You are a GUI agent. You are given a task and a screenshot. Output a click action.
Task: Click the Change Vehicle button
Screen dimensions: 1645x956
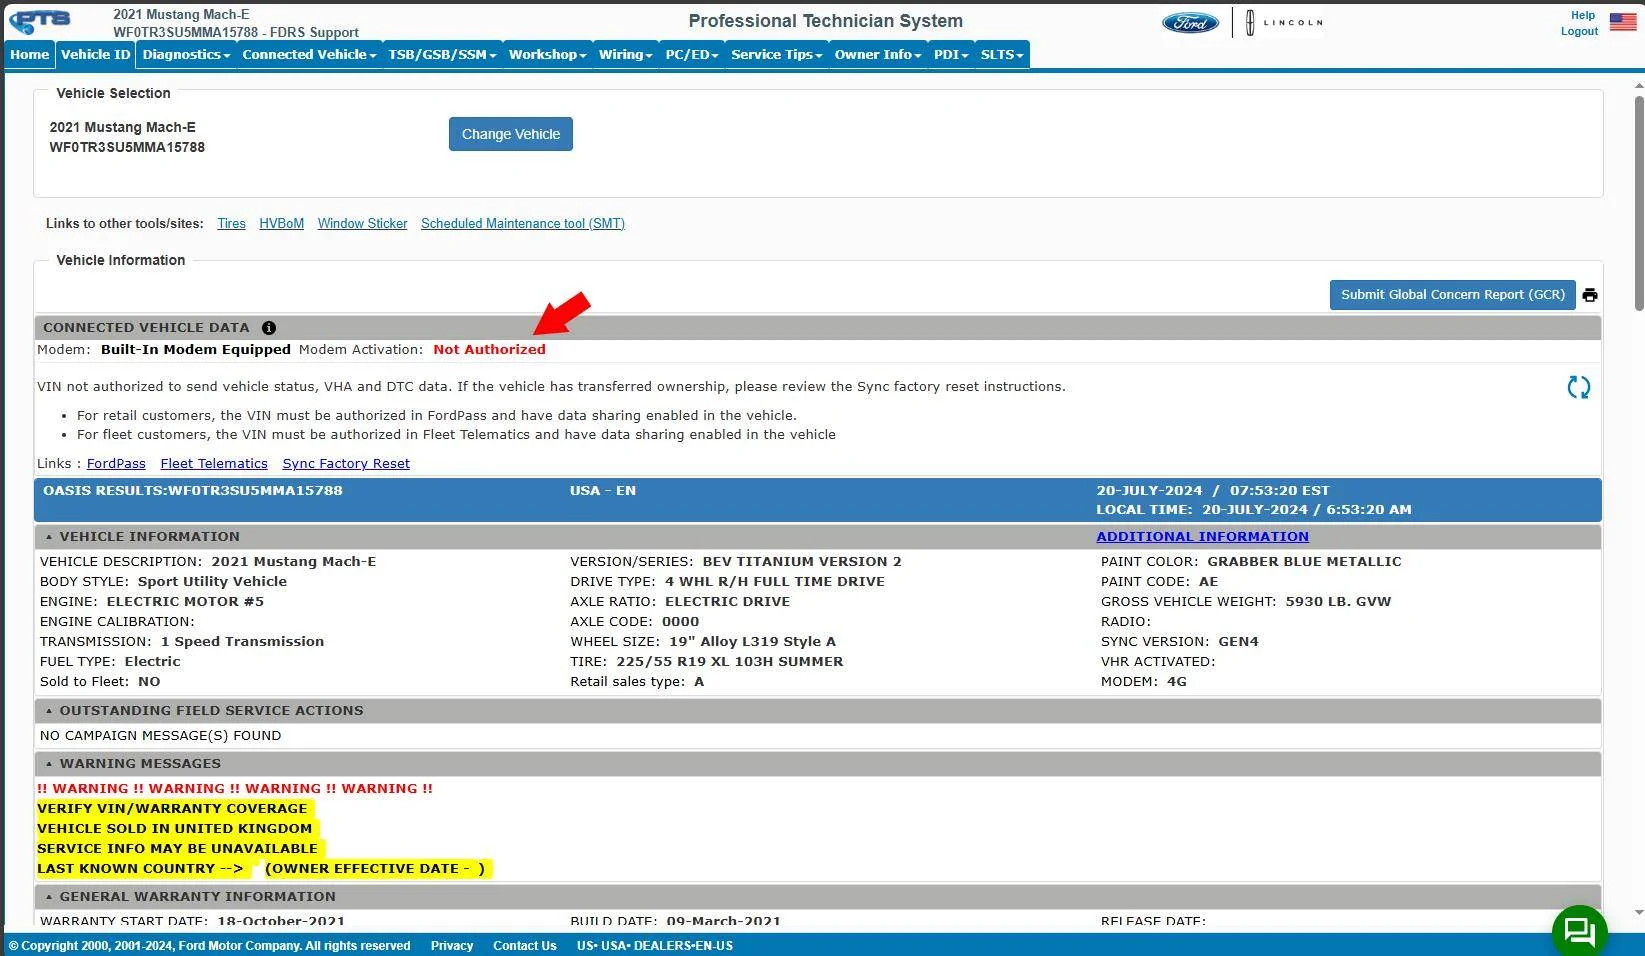pyautogui.click(x=511, y=134)
